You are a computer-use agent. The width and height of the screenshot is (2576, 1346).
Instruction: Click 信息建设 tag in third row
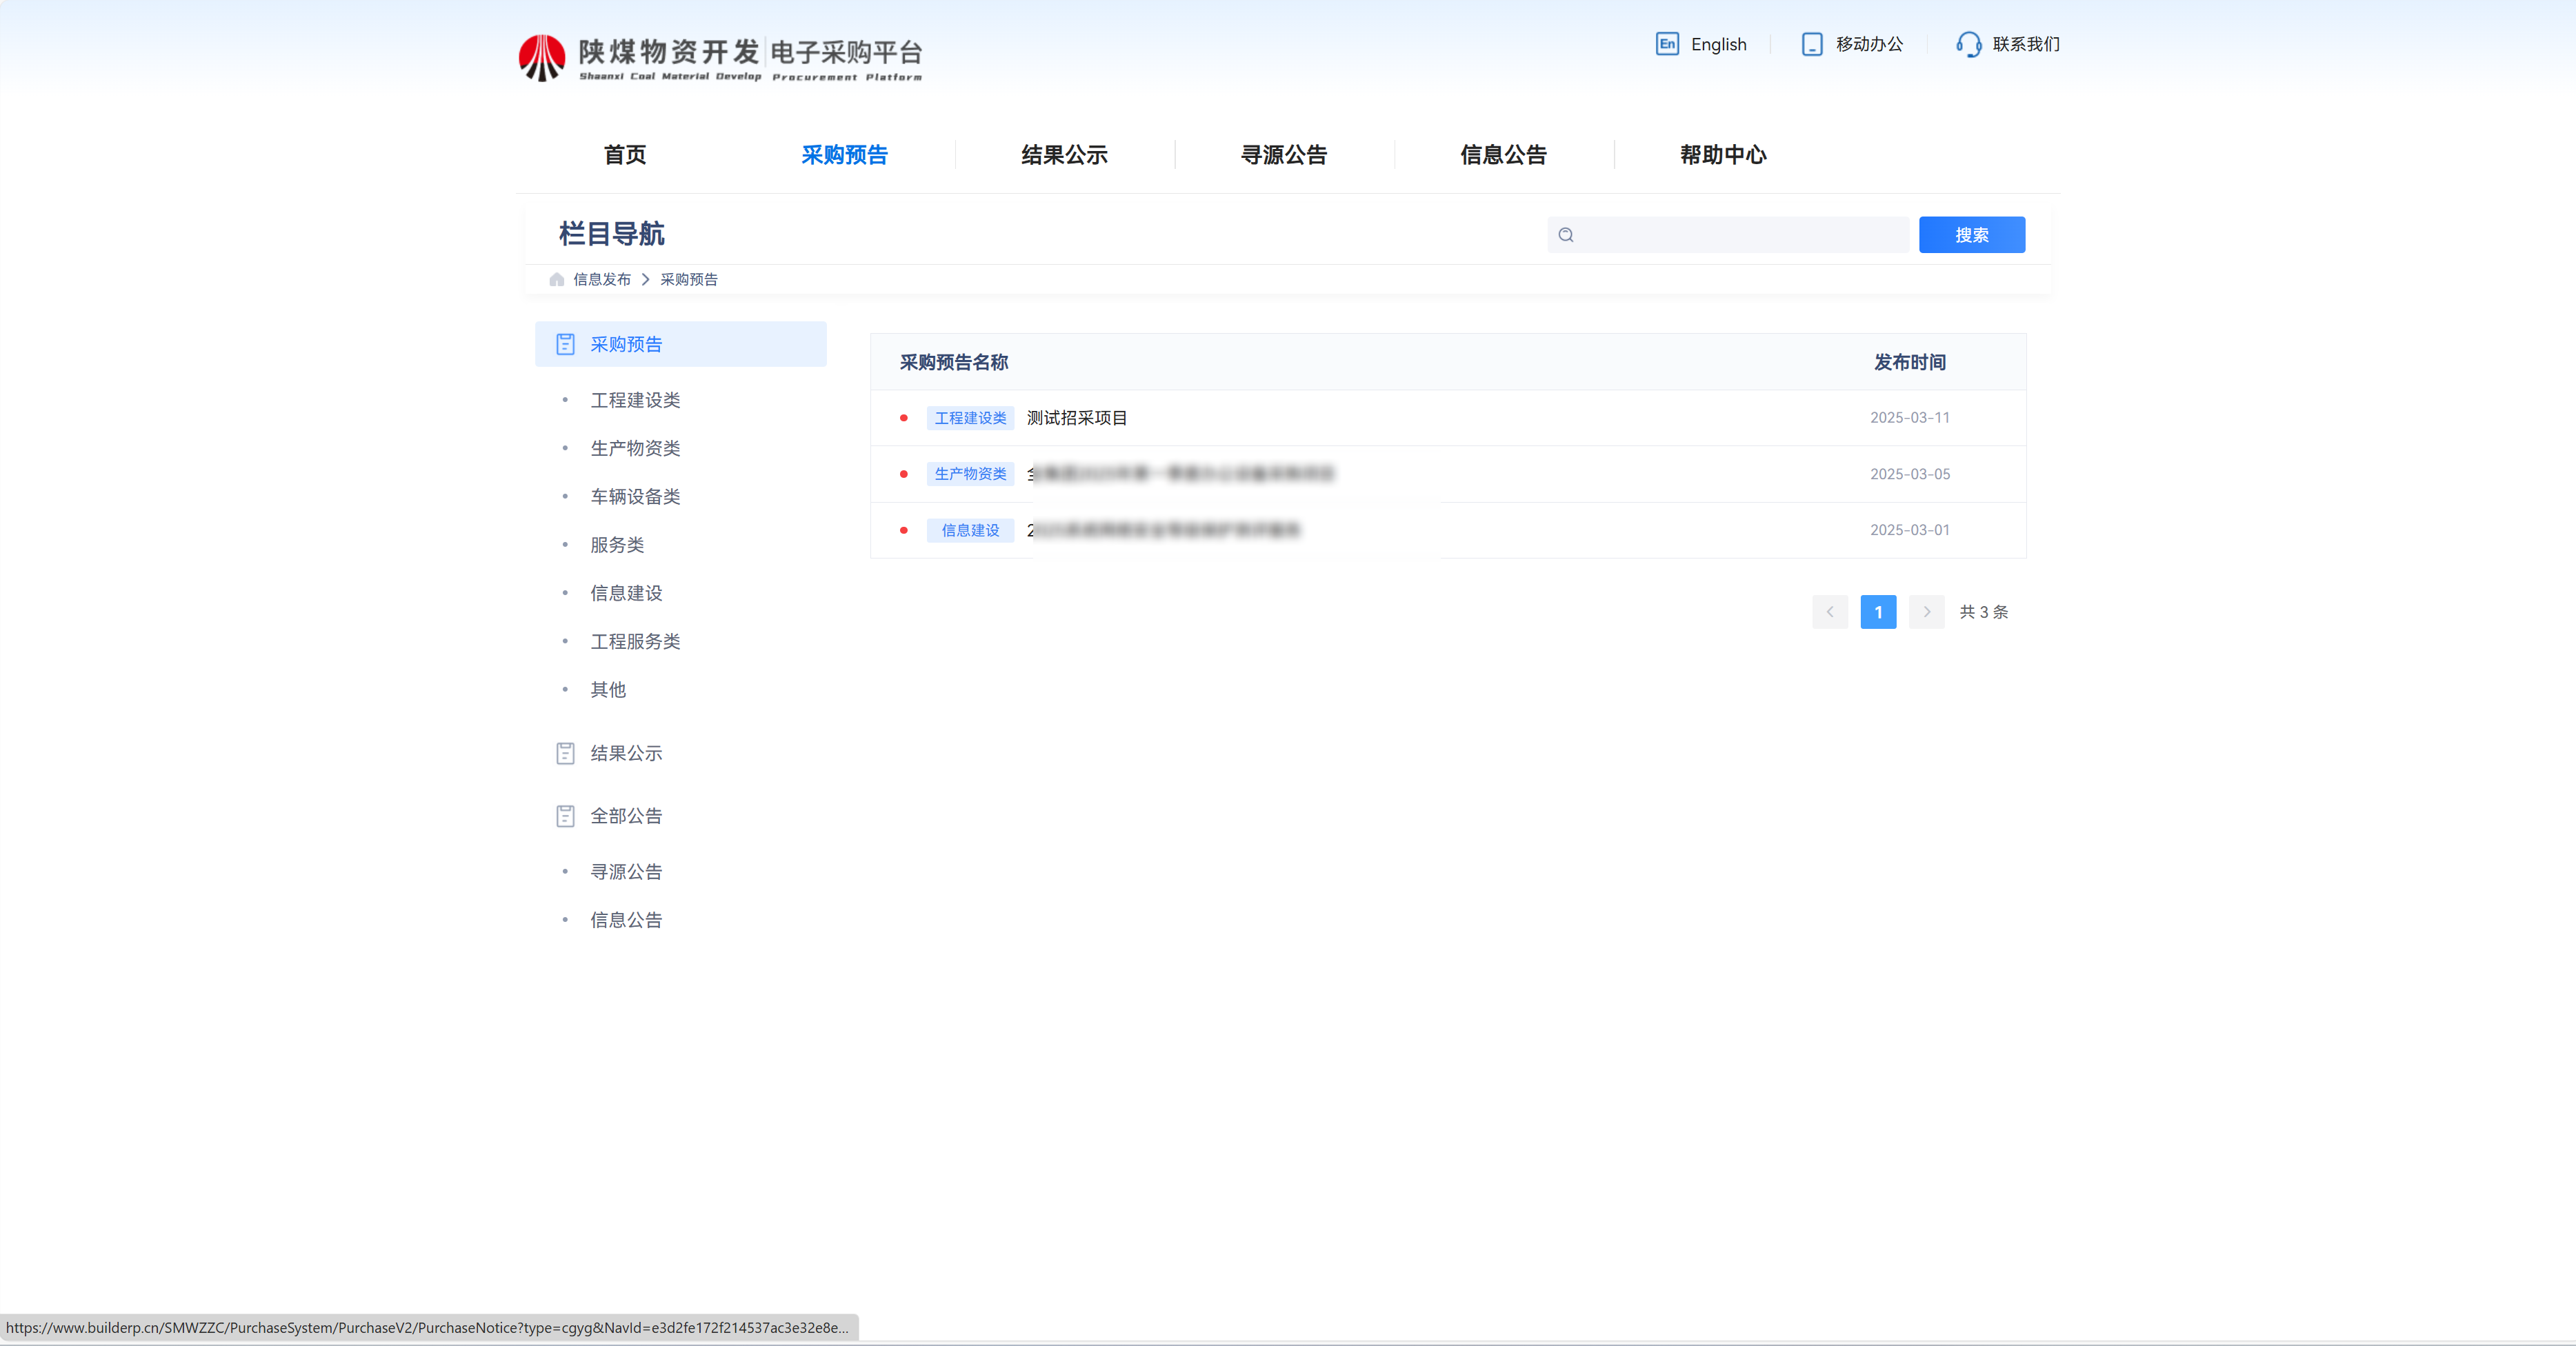[970, 530]
